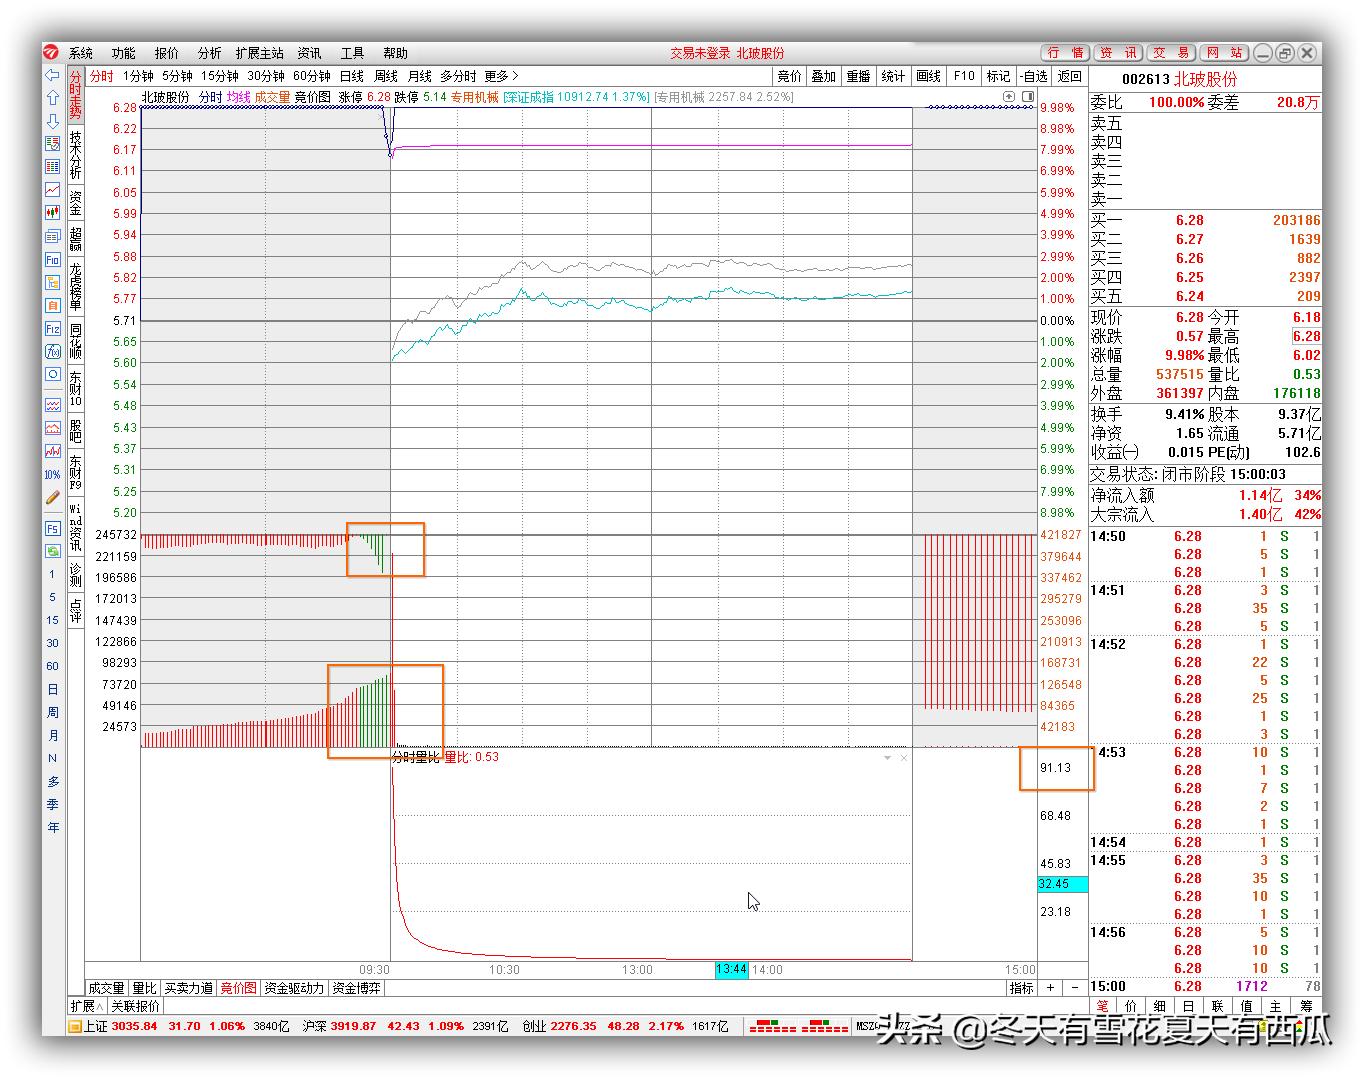The height and width of the screenshot is (1078, 1364).
Task: Switch to 月线 monthly chart
Action: [x=420, y=76]
